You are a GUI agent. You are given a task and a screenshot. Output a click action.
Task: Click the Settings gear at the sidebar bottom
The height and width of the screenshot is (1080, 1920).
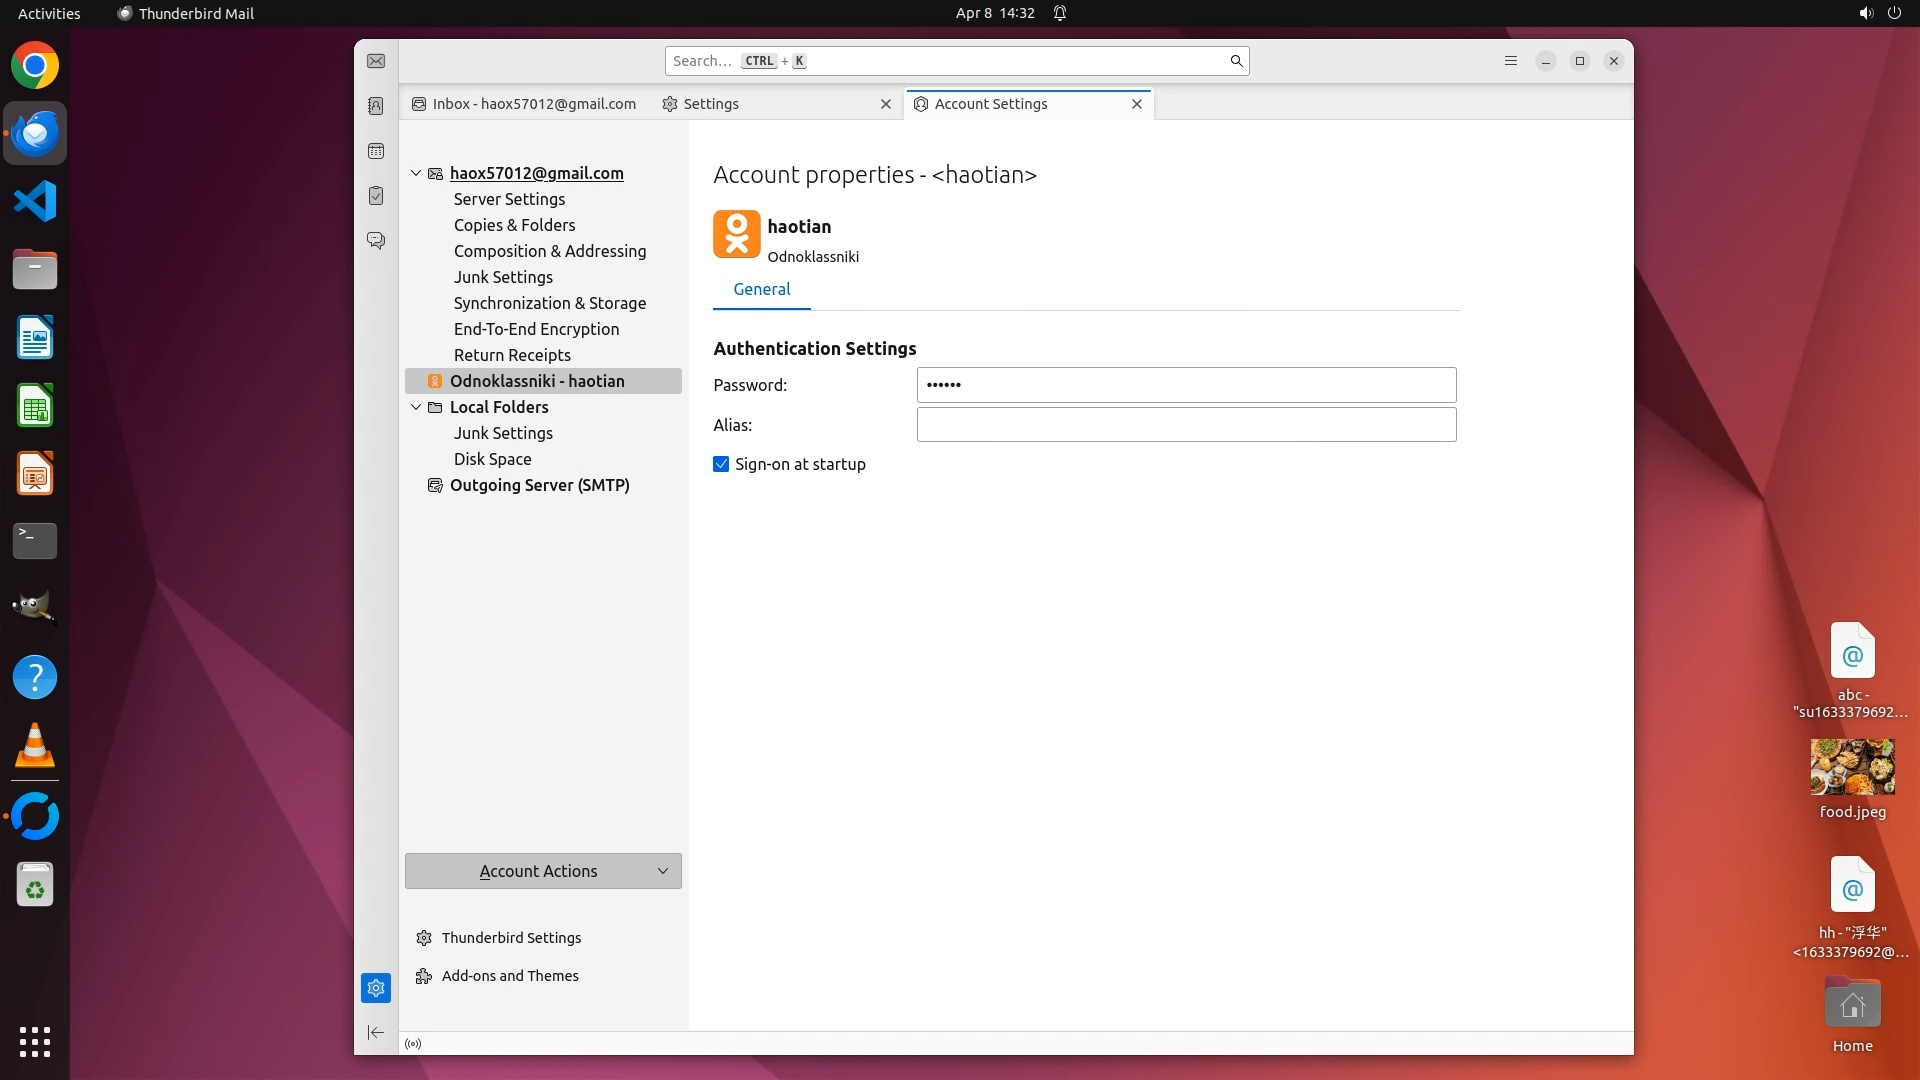pos(376,988)
